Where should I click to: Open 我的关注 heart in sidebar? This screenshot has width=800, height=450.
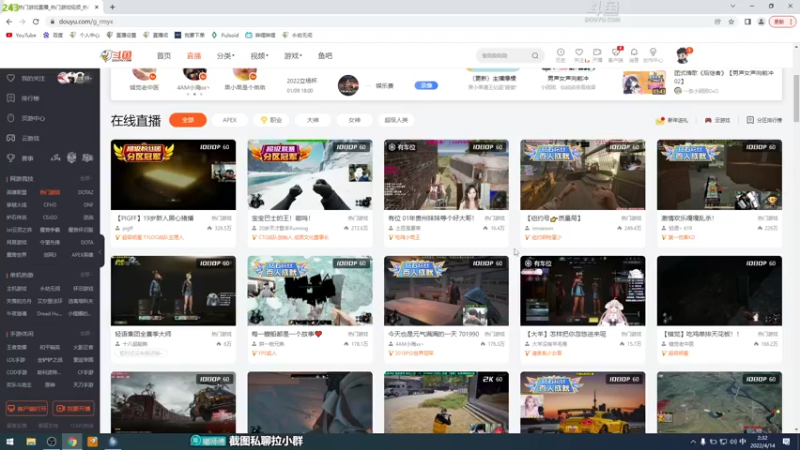tap(11, 78)
